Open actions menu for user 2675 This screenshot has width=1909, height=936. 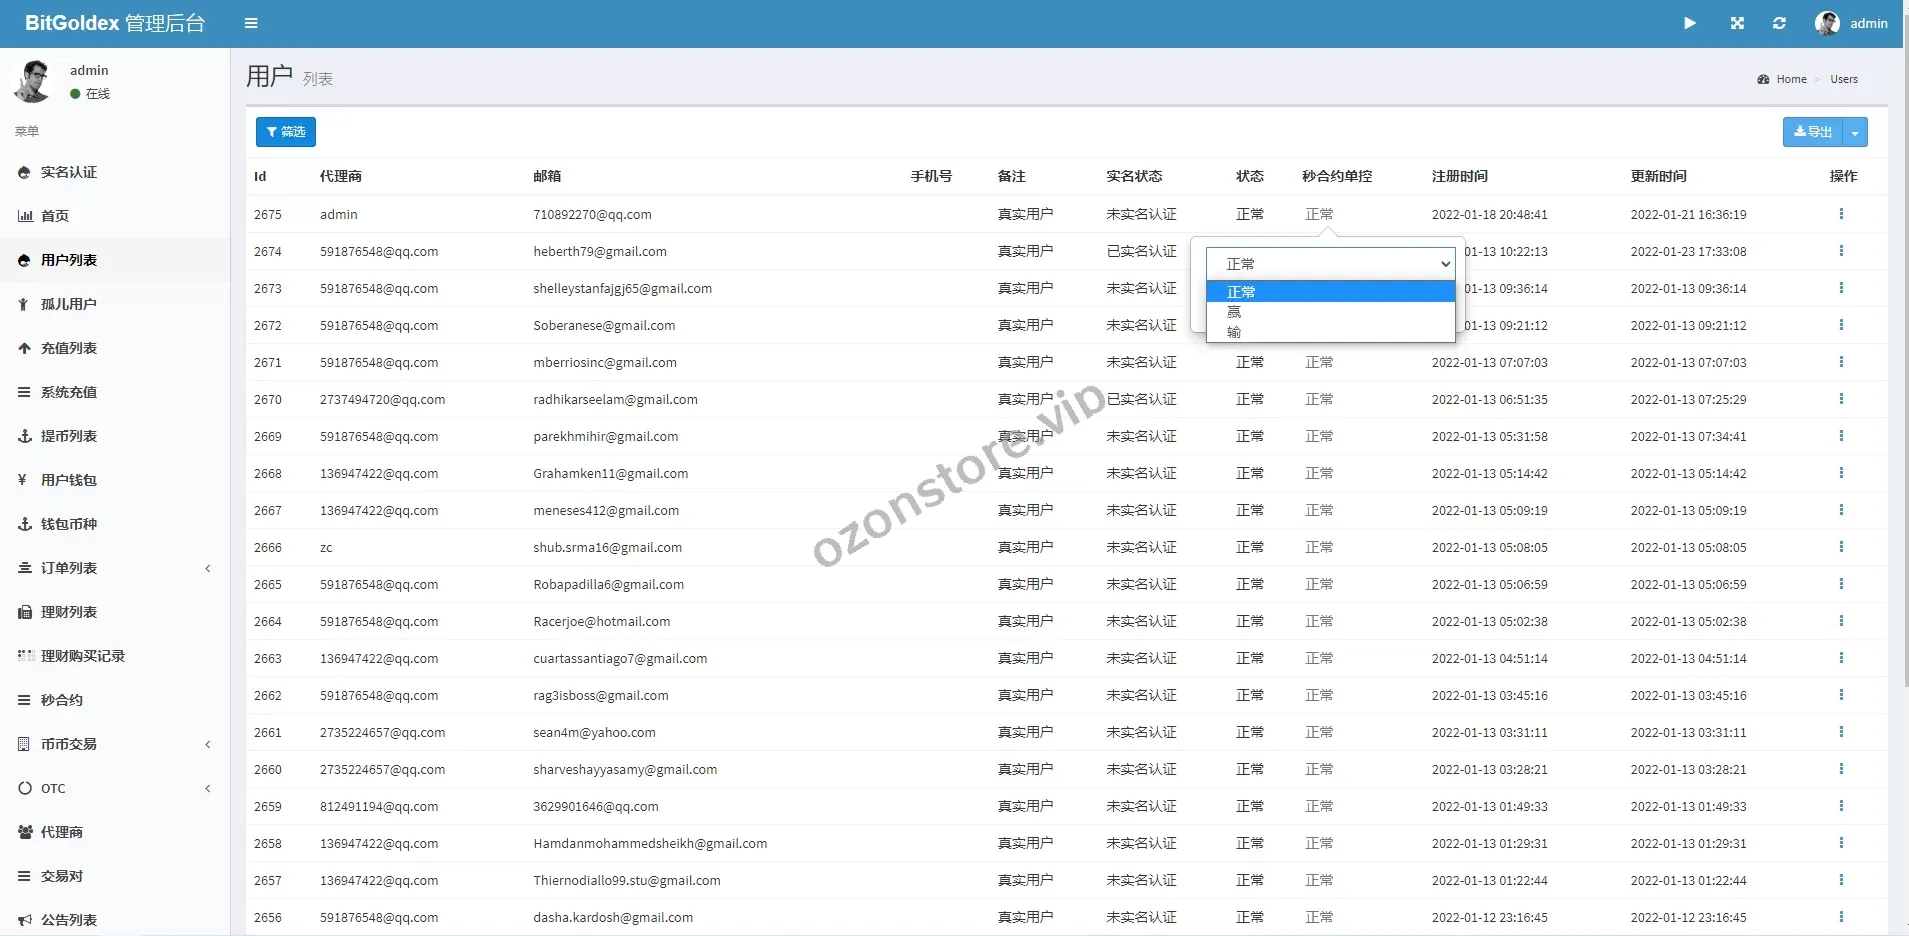[1840, 214]
